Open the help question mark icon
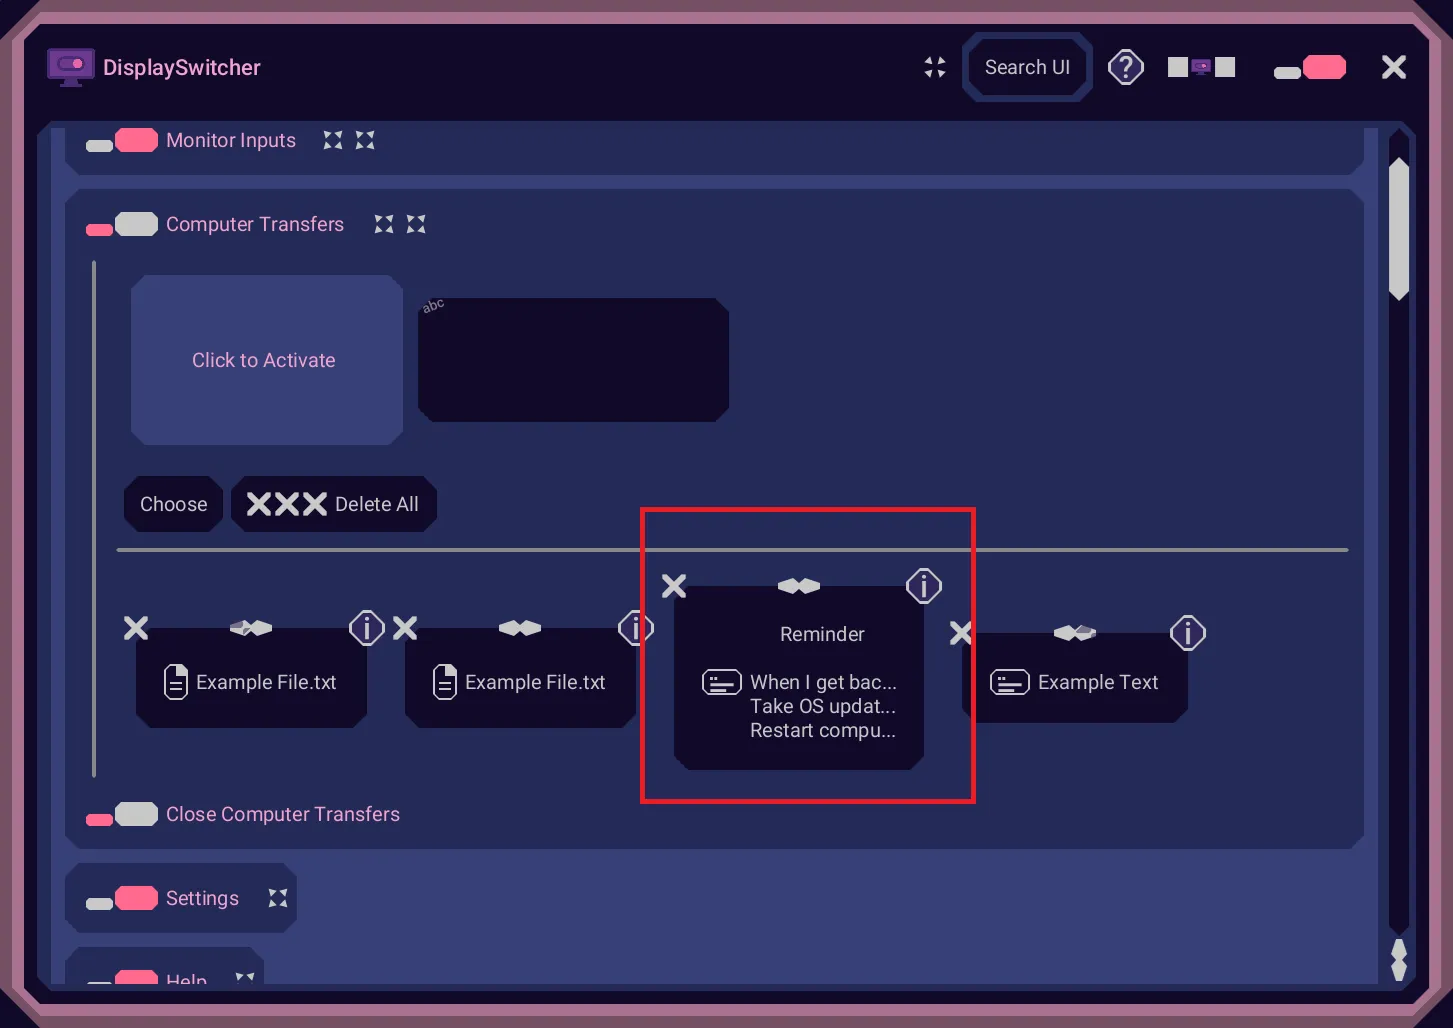This screenshot has height=1028, width=1453. coord(1126,67)
